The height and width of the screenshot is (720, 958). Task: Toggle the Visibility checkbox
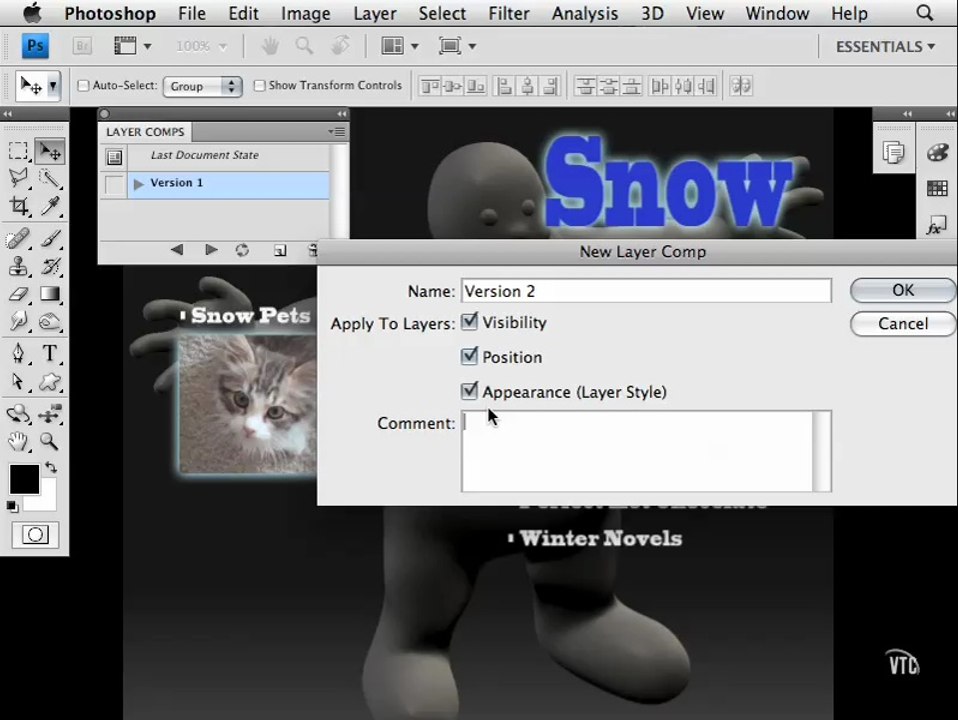(x=469, y=321)
